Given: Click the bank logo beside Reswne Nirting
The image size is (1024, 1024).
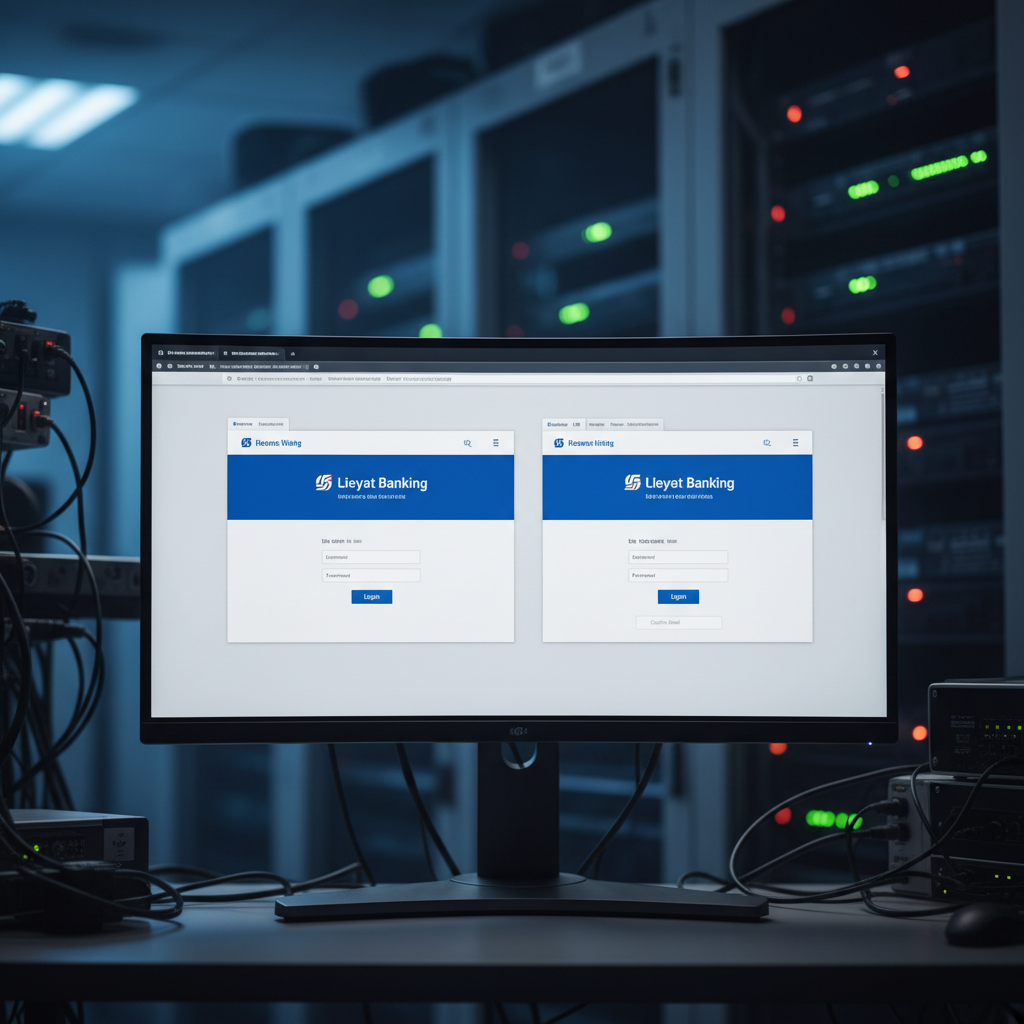Looking at the screenshot, I should pyautogui.click(x=559, y=443).
